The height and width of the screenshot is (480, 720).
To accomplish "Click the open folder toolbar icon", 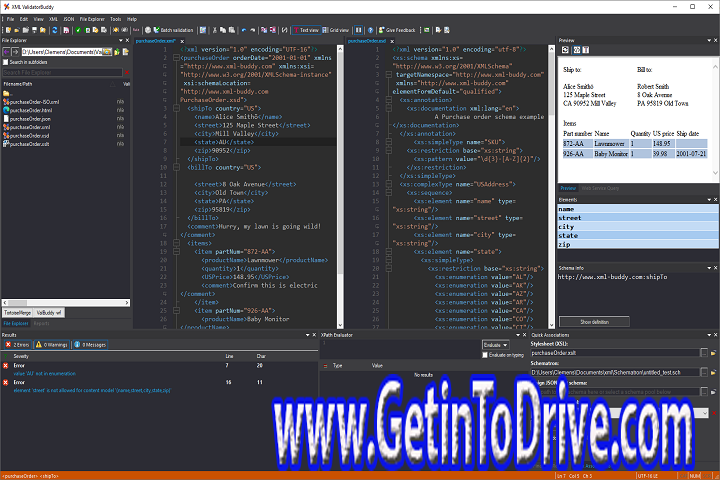I will [x=17, y=30].
